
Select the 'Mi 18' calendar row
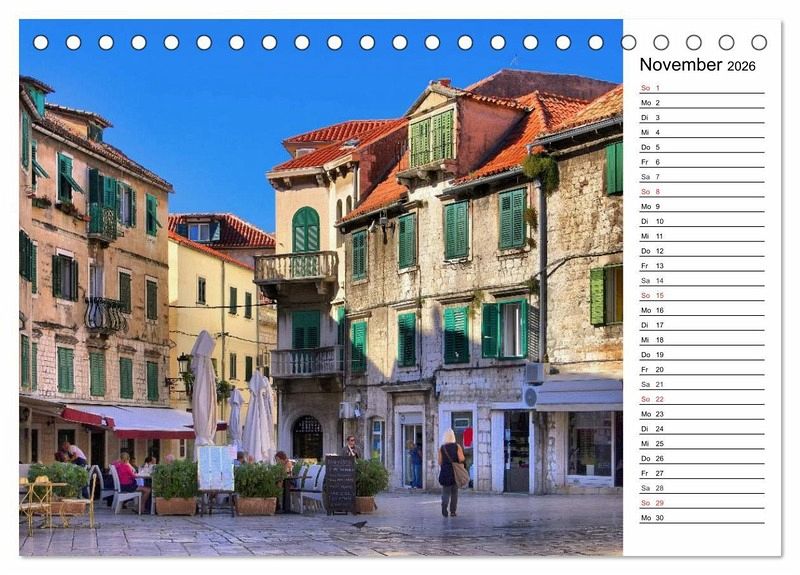(702, 339)
